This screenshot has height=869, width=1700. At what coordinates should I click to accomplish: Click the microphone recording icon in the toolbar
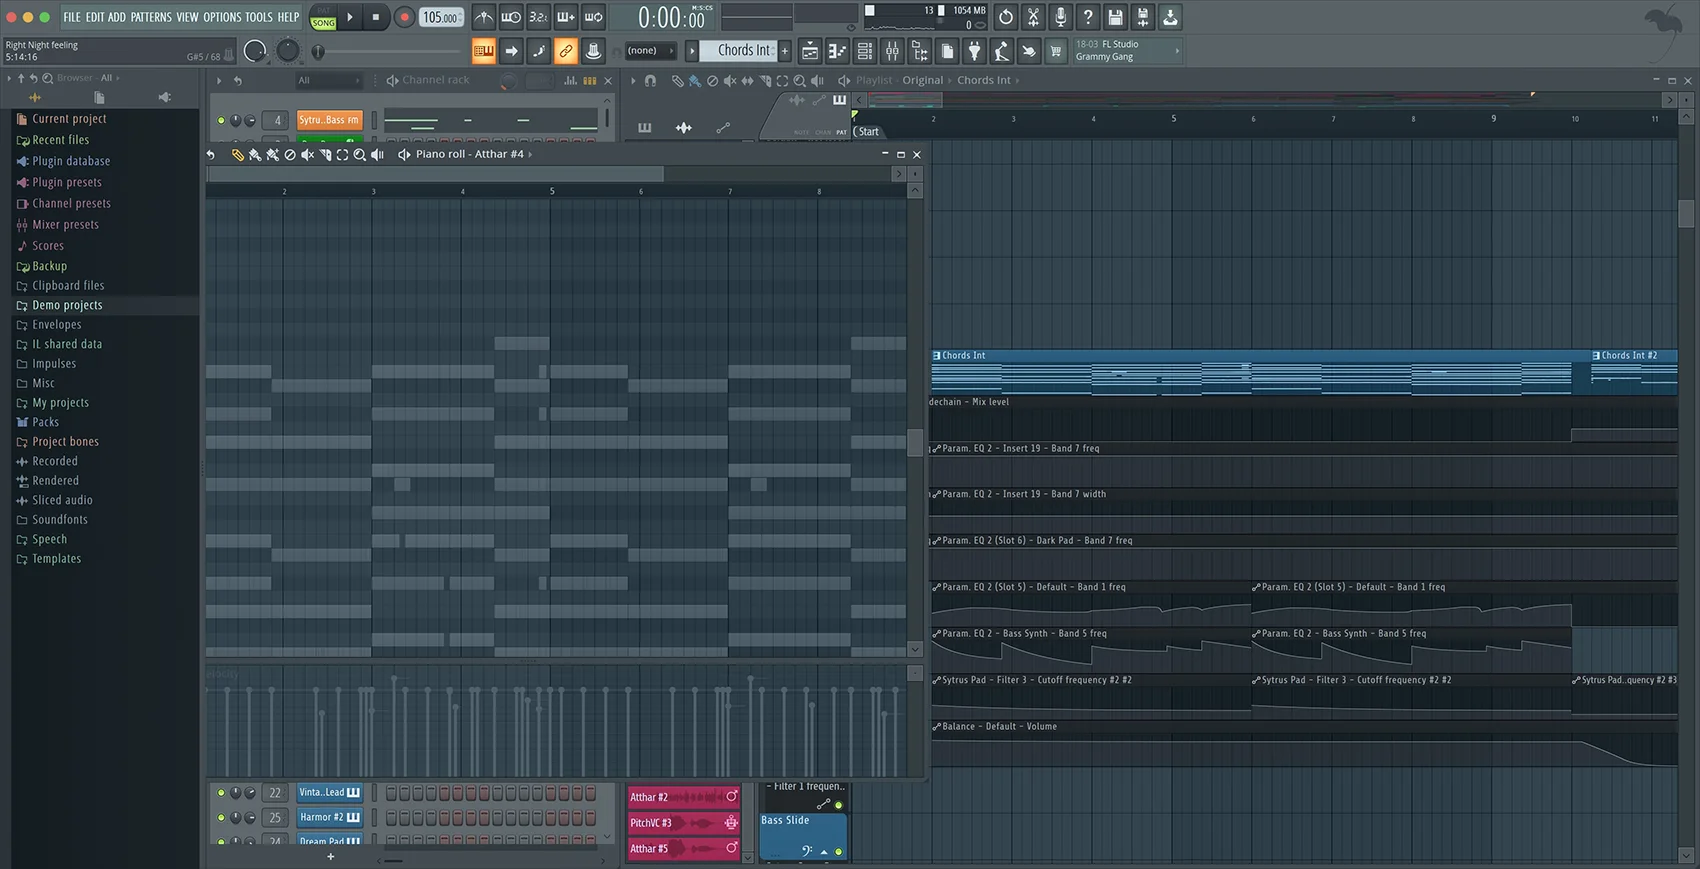point(1060,17)
